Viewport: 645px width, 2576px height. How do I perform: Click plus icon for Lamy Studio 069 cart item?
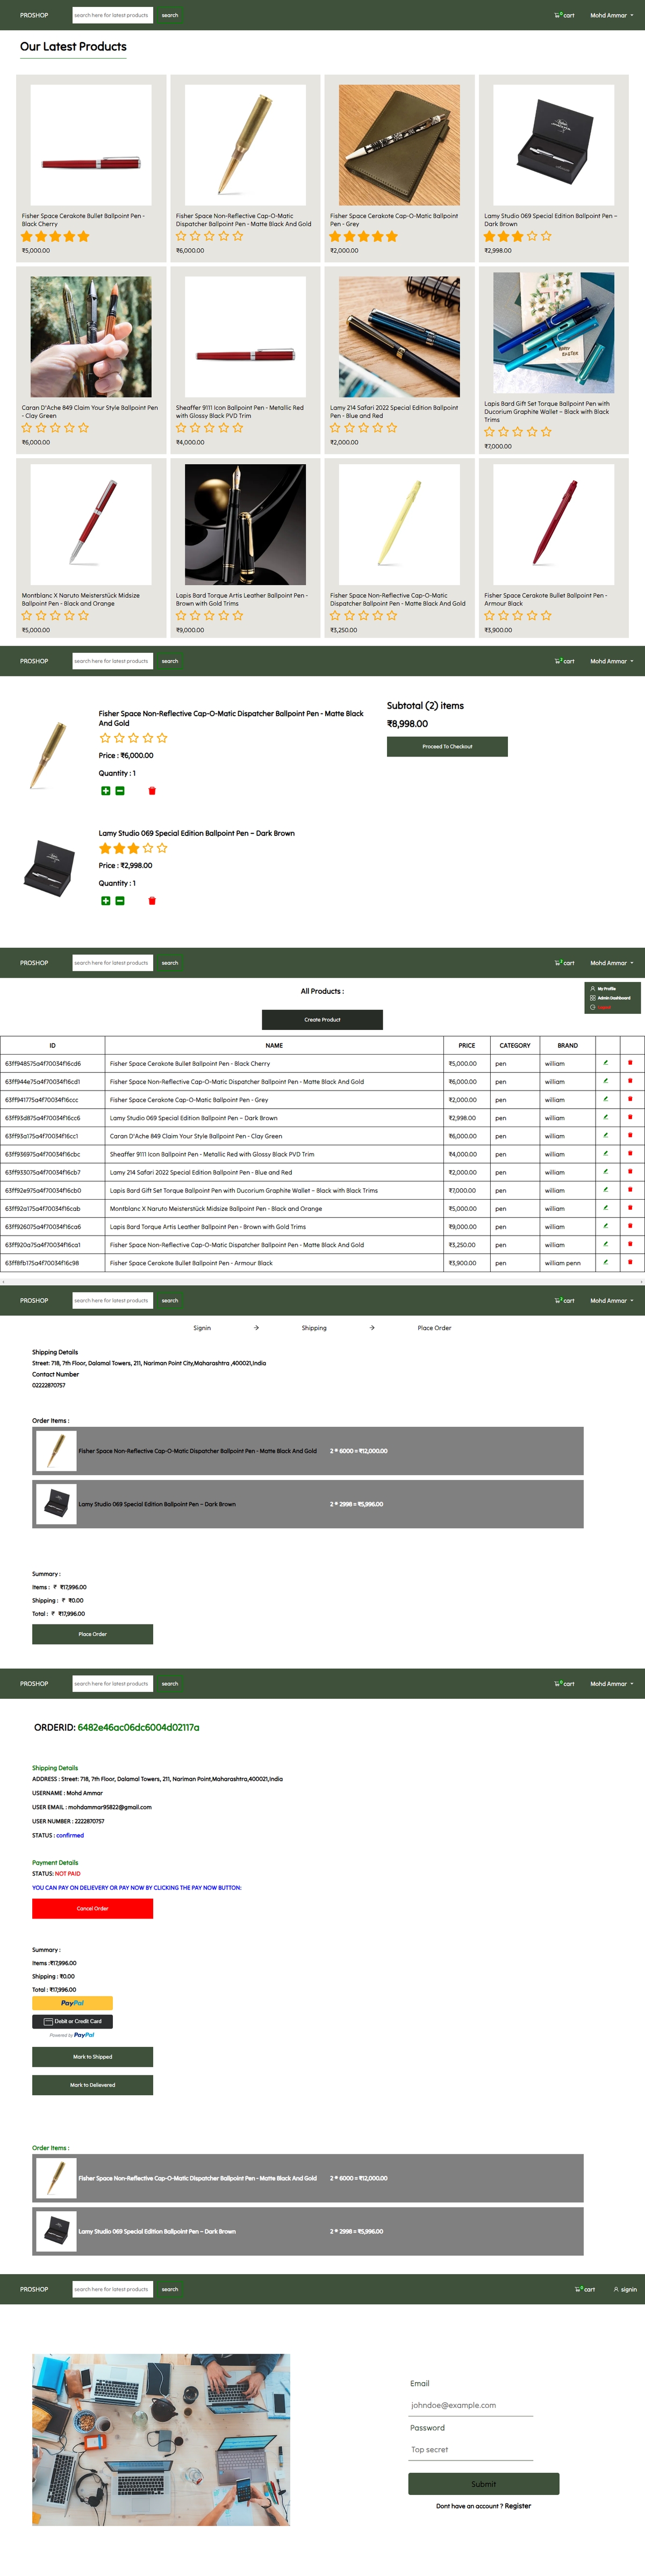(x=105, y=901)
